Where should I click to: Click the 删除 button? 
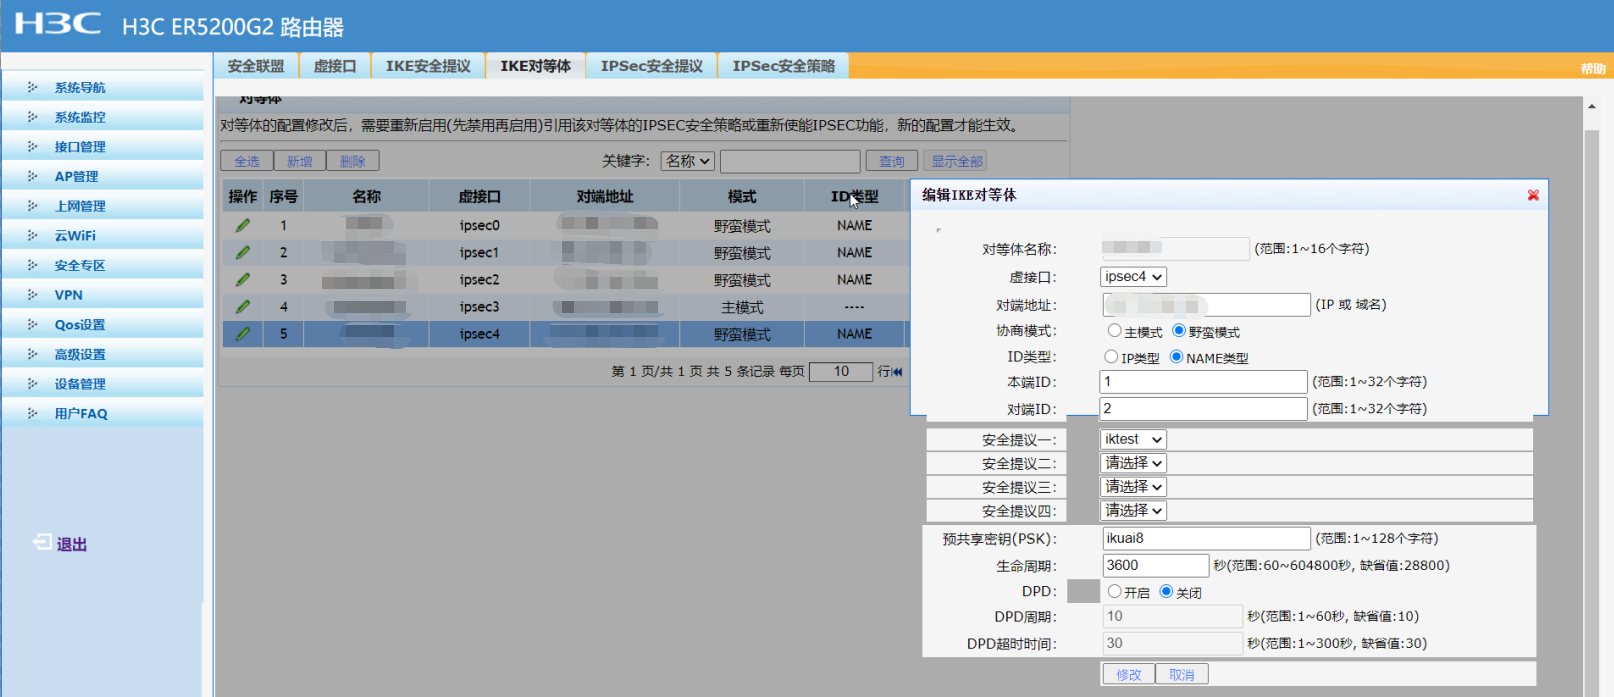(x=353, y=161)
